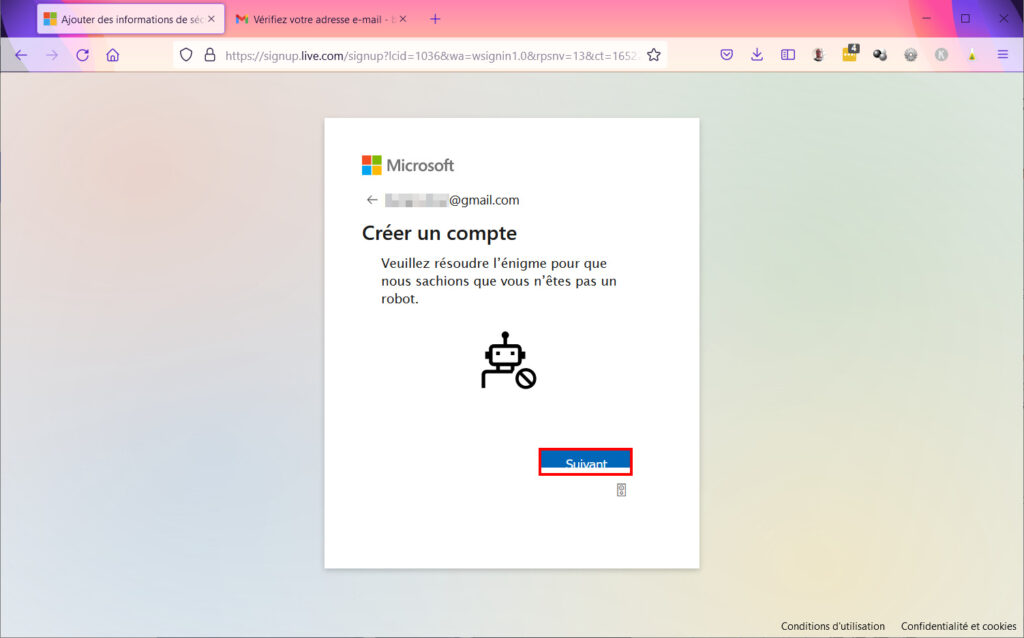Close the Ajouter des informations tab
This screenshot has height=638, width=1024.
click(211, 19)
